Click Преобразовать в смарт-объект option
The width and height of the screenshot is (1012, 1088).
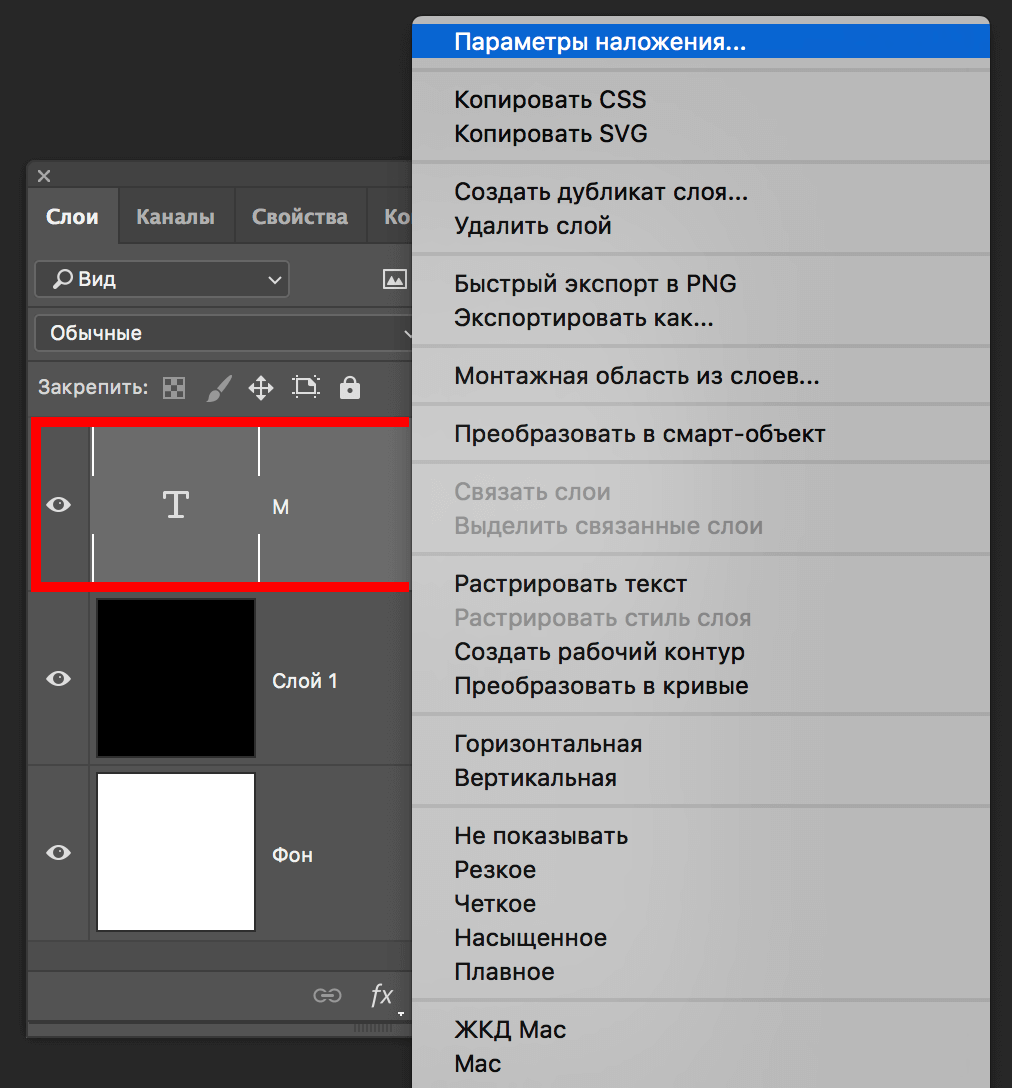tap(639, 434)
